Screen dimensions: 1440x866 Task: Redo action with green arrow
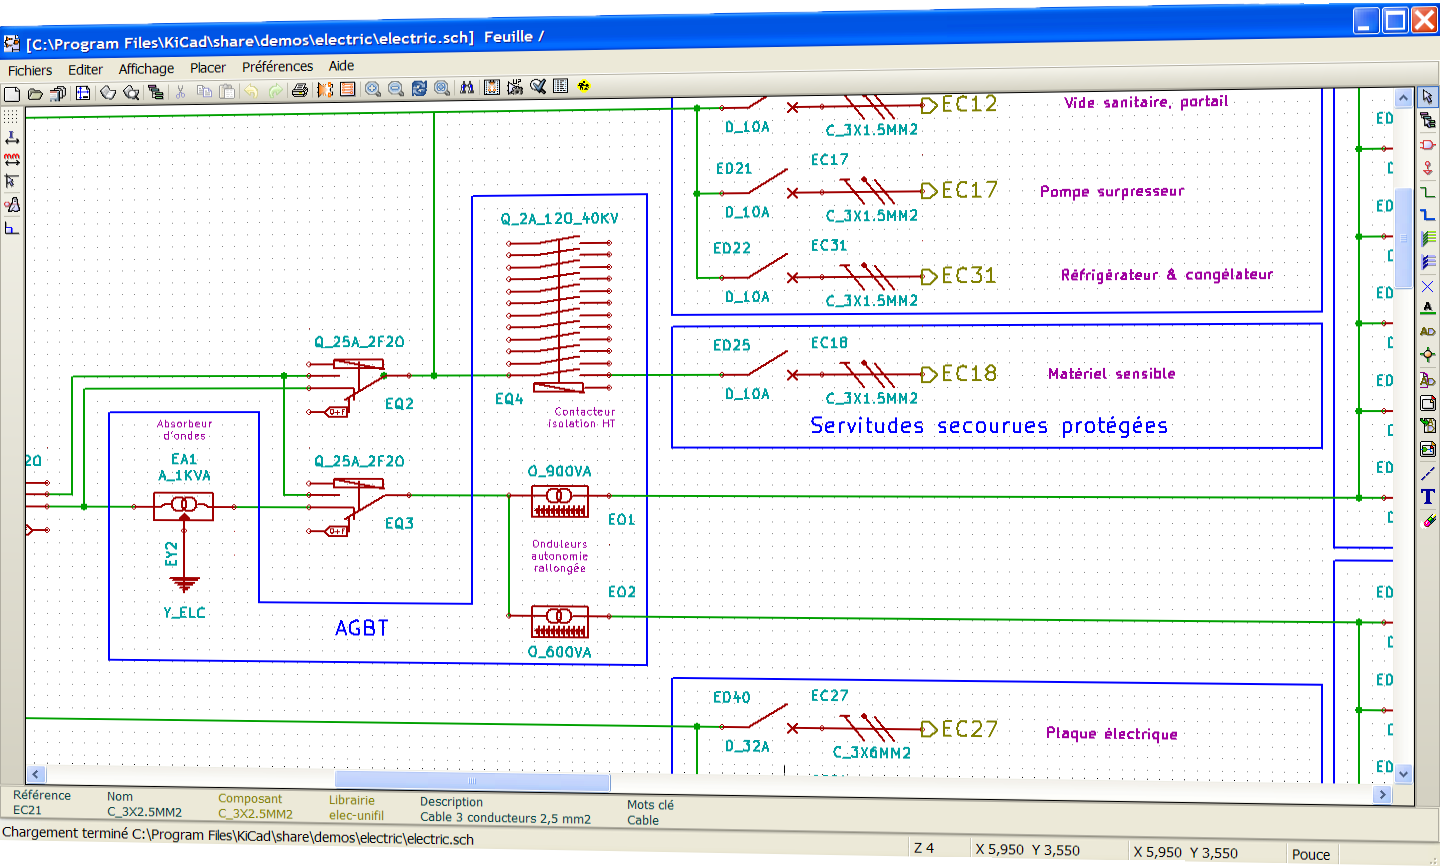275,91
